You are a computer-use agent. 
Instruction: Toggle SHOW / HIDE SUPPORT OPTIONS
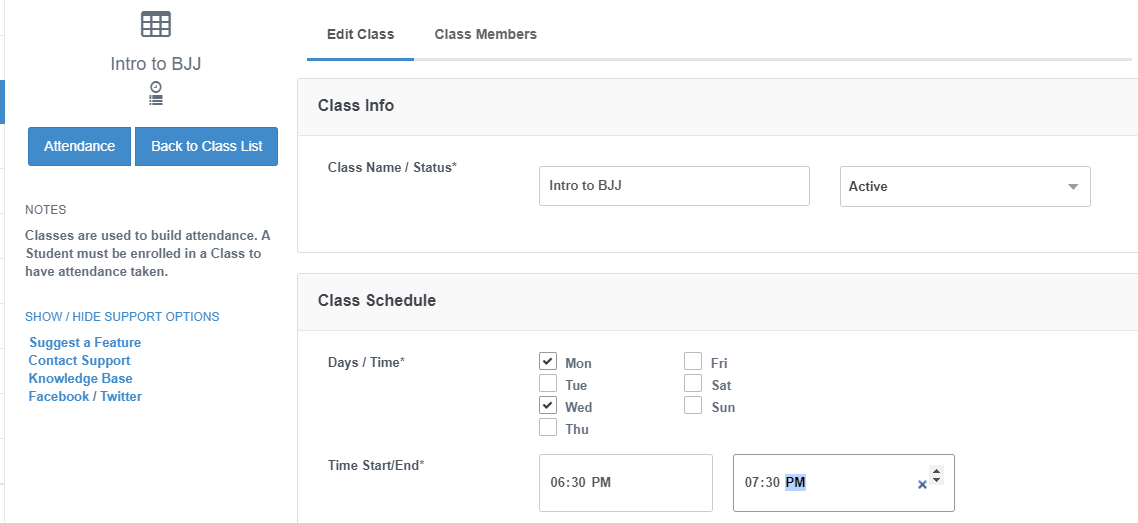(x=122, y=317)
